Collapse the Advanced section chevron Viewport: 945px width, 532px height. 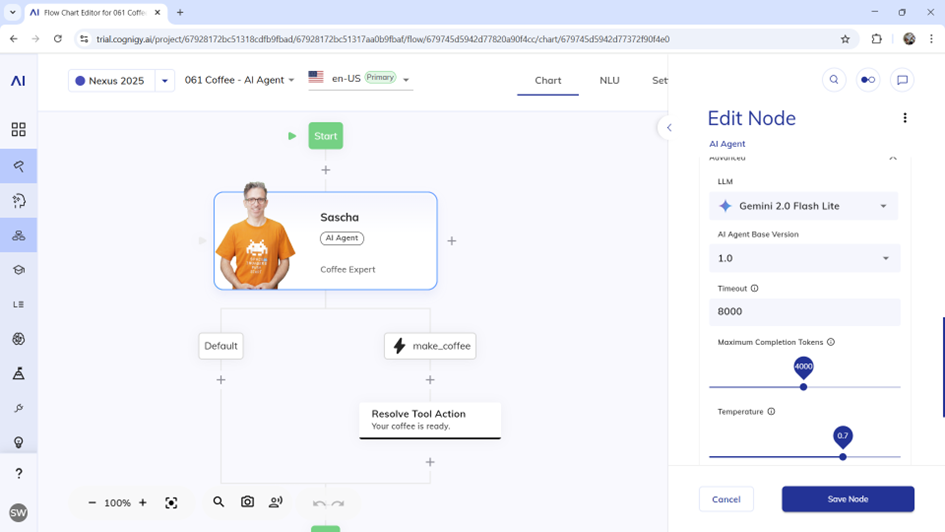tap(893, 158)
